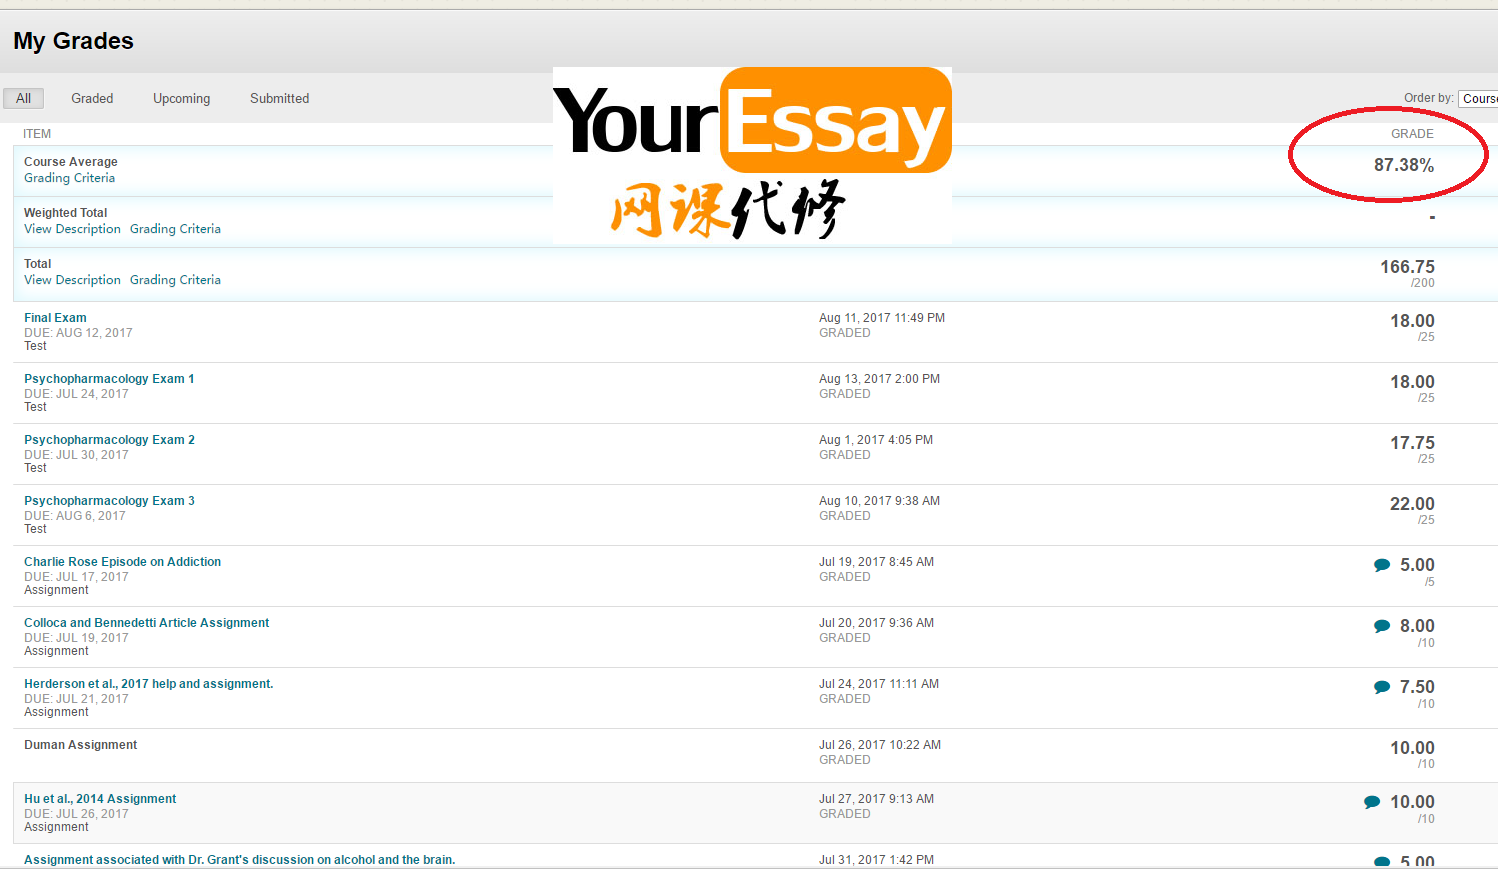The image size is (1498, 869).
Task: Click View Description under Weighted Total
Action: click(x=72, y=229)
